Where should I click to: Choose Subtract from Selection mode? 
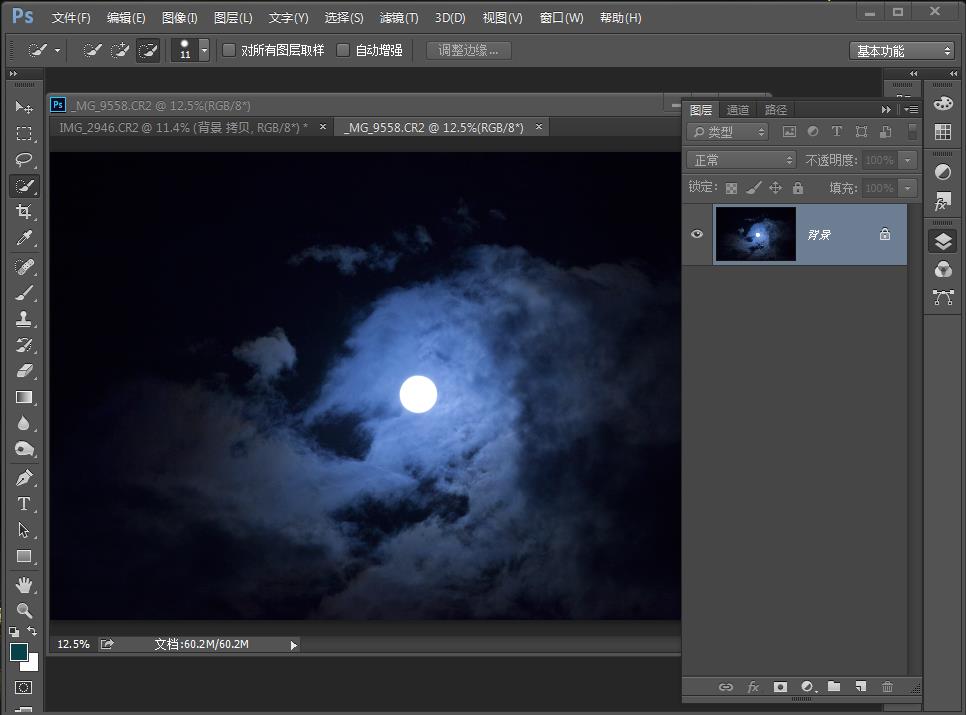click(x=148, y=50)
